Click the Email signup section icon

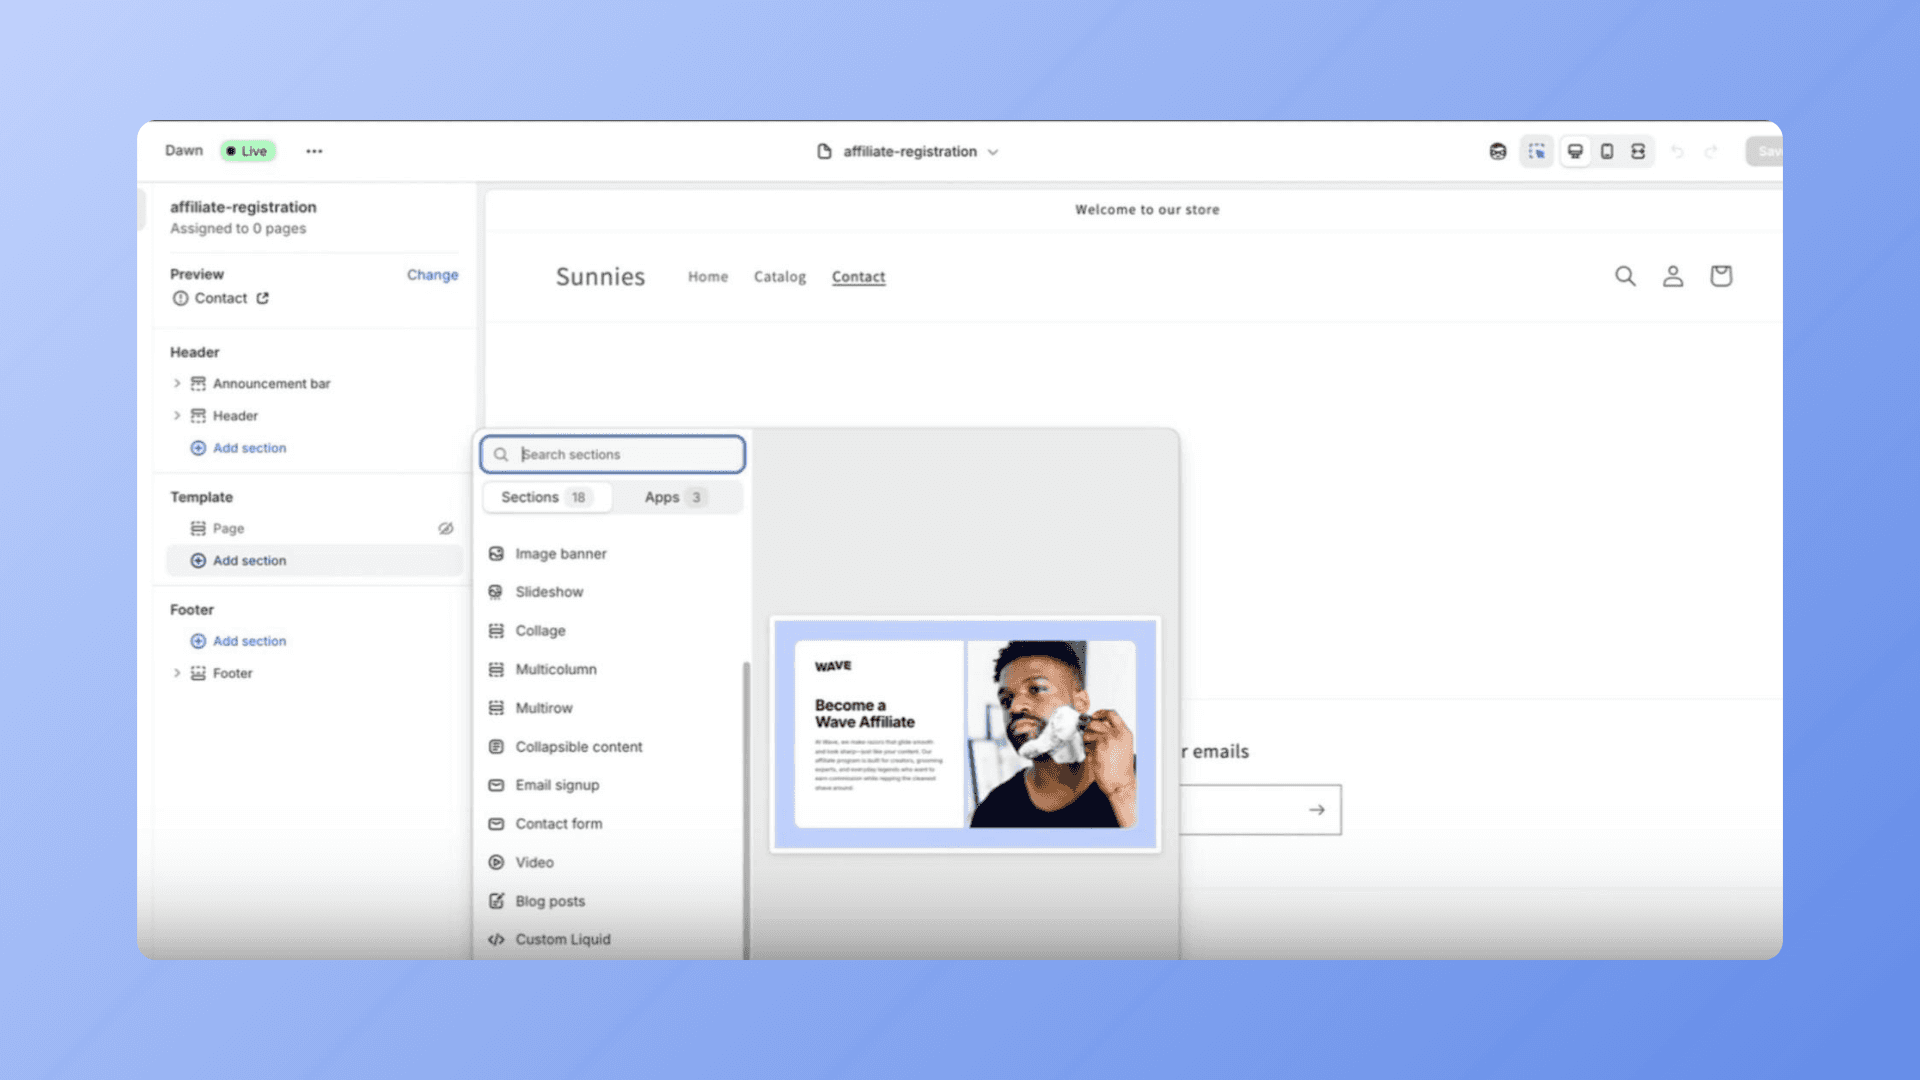(496, 785)
